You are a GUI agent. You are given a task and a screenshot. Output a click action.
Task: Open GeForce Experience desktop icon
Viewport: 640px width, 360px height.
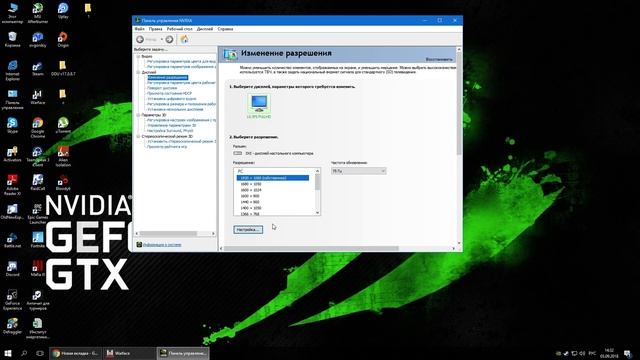[12, 300]
